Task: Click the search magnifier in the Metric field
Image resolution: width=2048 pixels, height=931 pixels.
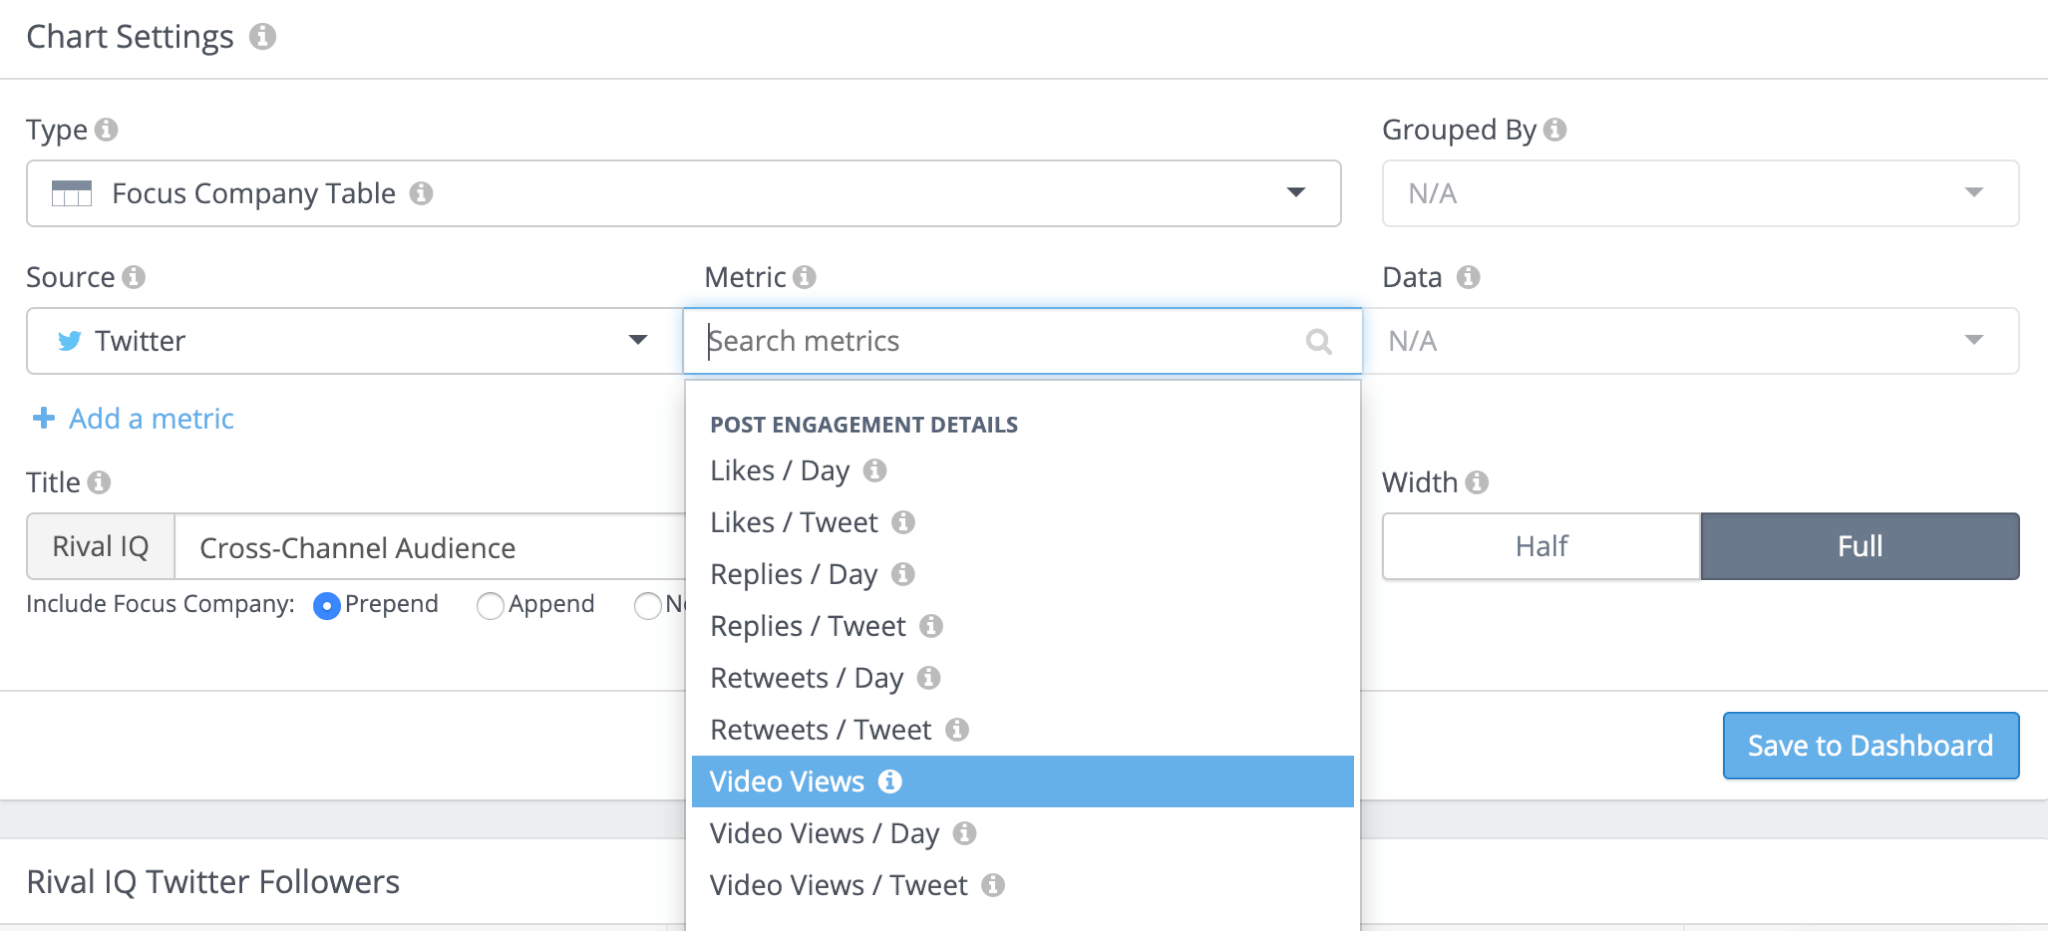Action: click(x=1318, y=341)
